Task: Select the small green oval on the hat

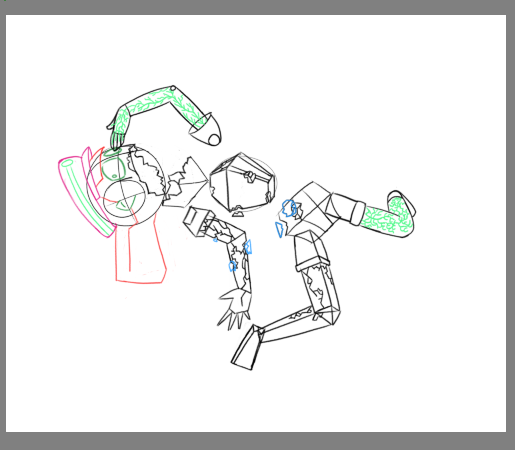Action: (67, 163)
